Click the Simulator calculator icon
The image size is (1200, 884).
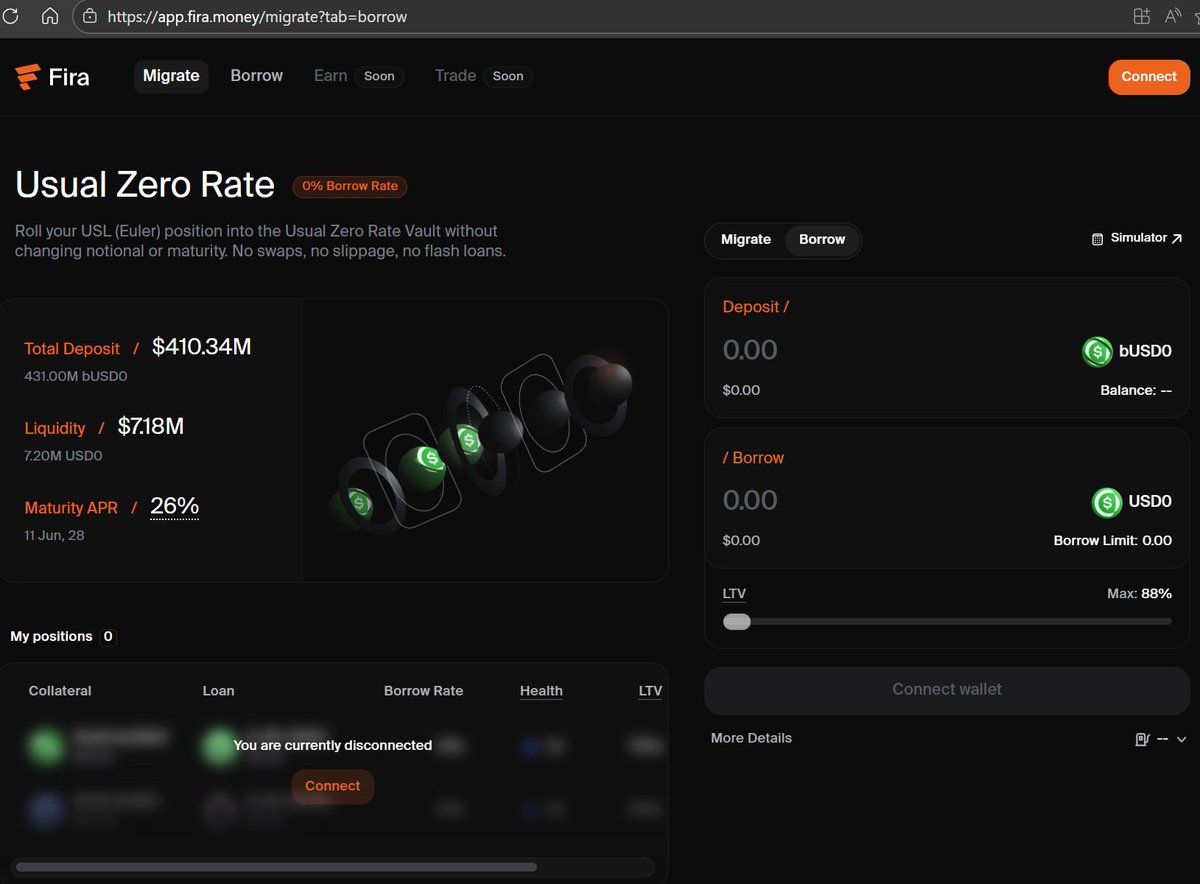[1097, 239]
